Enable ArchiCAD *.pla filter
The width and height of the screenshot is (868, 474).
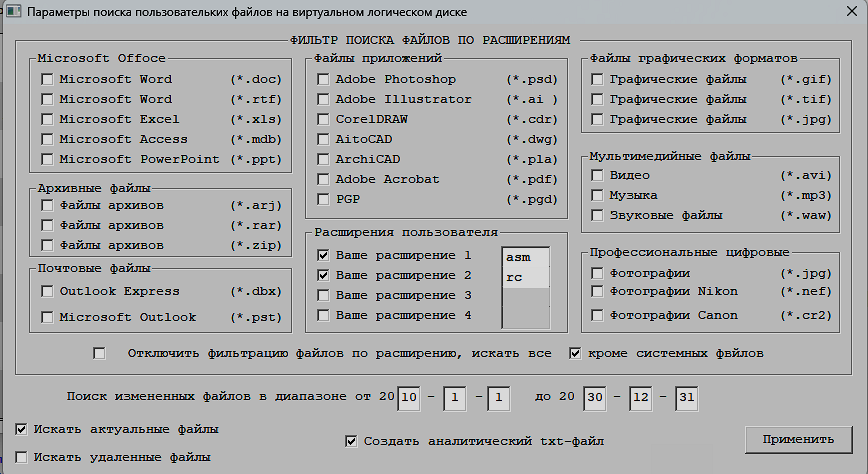coord(323,159)
